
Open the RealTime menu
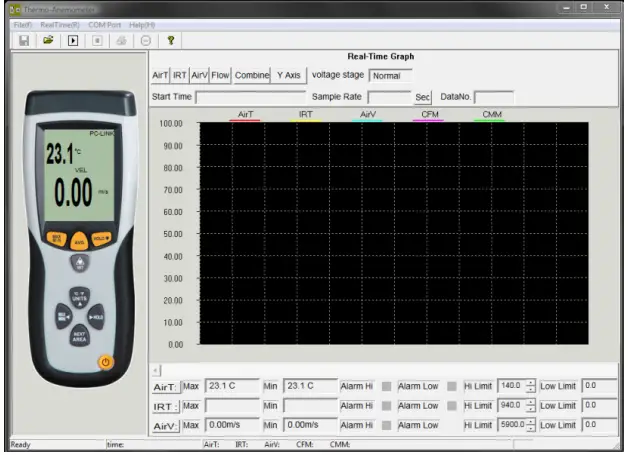coord(60,23)
